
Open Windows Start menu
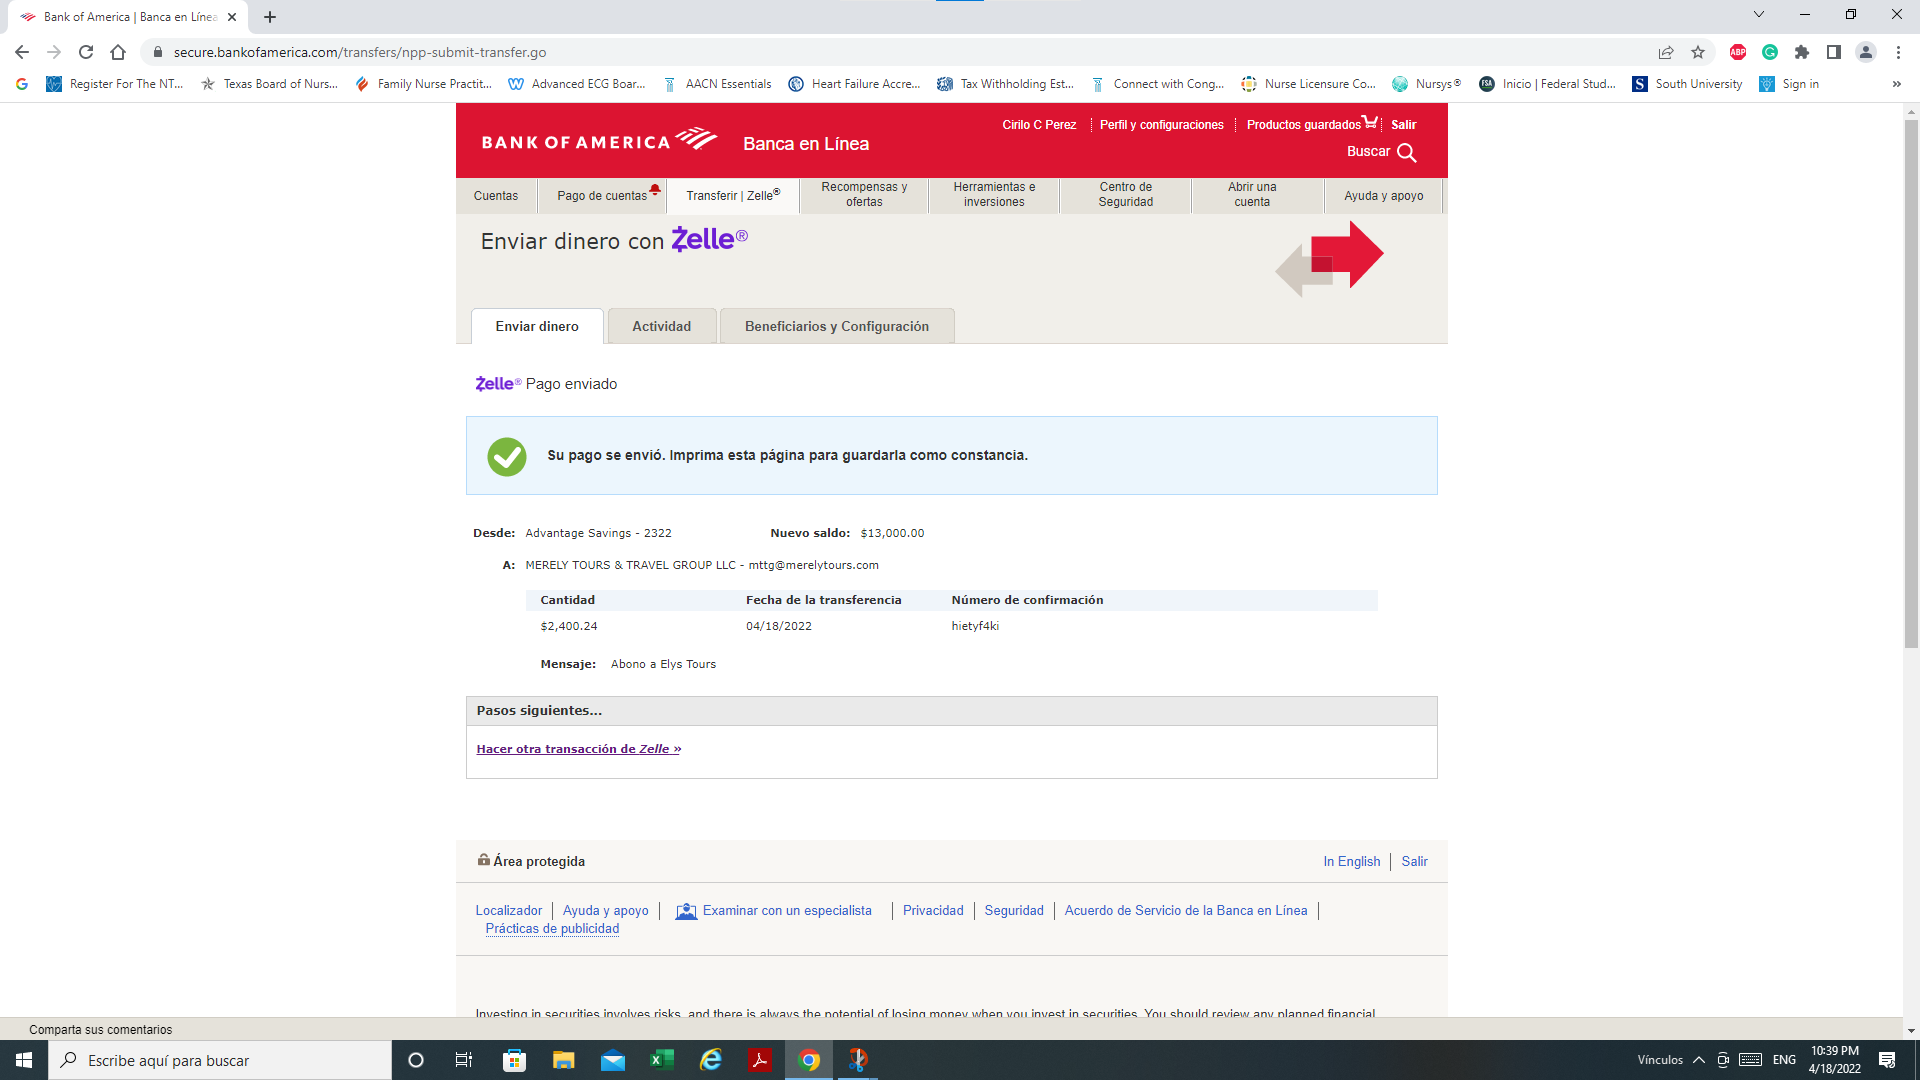24,1060
